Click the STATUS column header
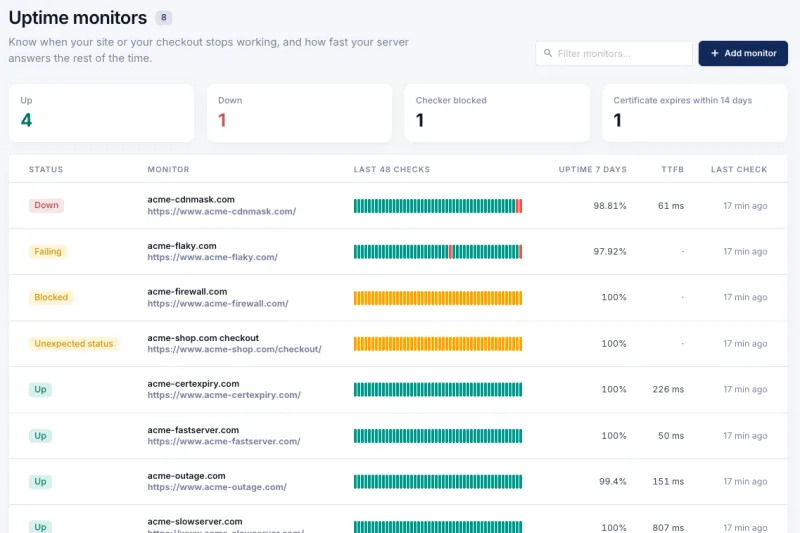 coord(46,169)
